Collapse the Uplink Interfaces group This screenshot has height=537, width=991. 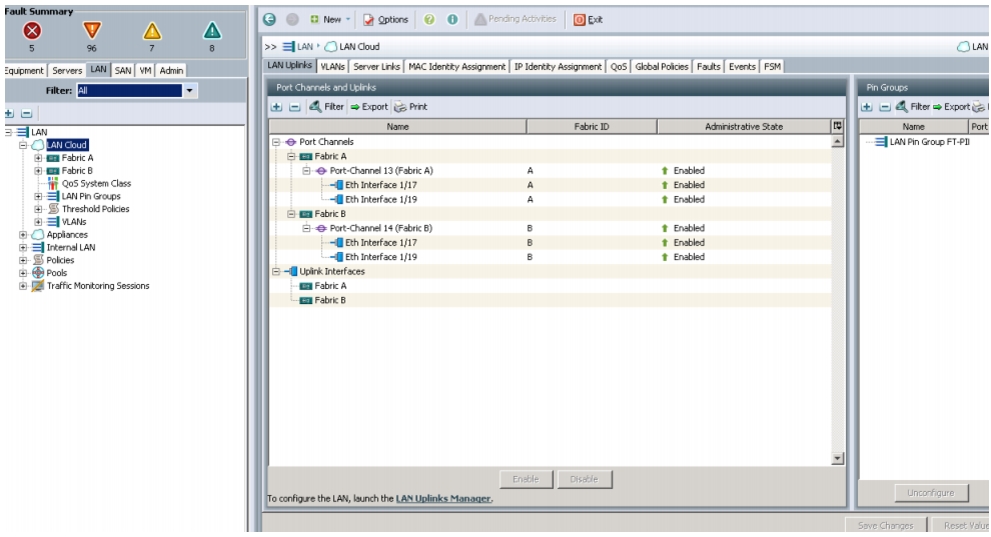276,272
